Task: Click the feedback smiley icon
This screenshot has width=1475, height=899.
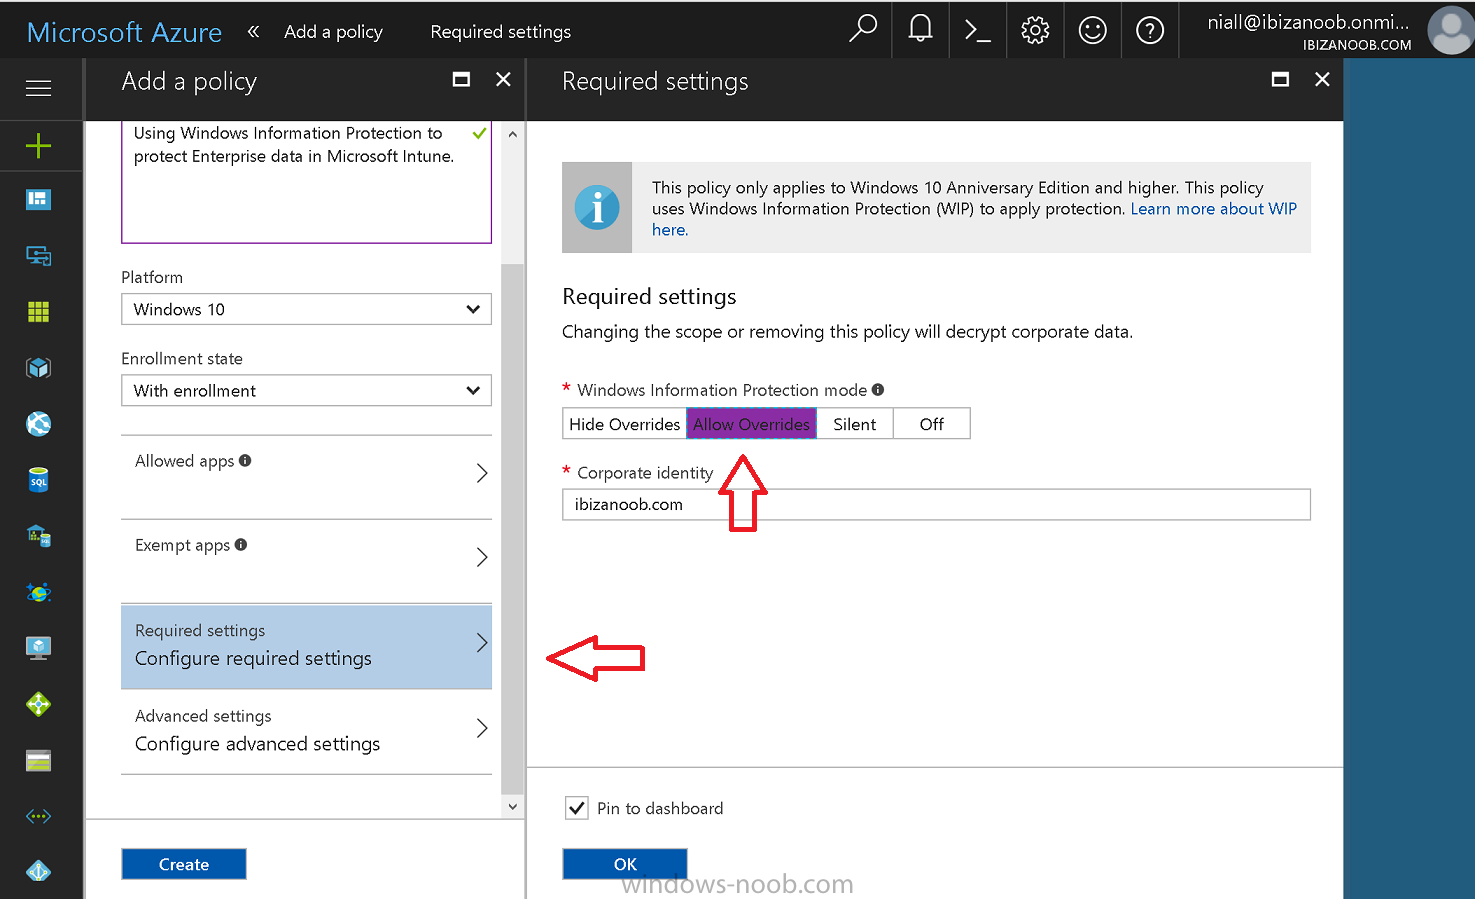Action: [x=1092, y=30]
